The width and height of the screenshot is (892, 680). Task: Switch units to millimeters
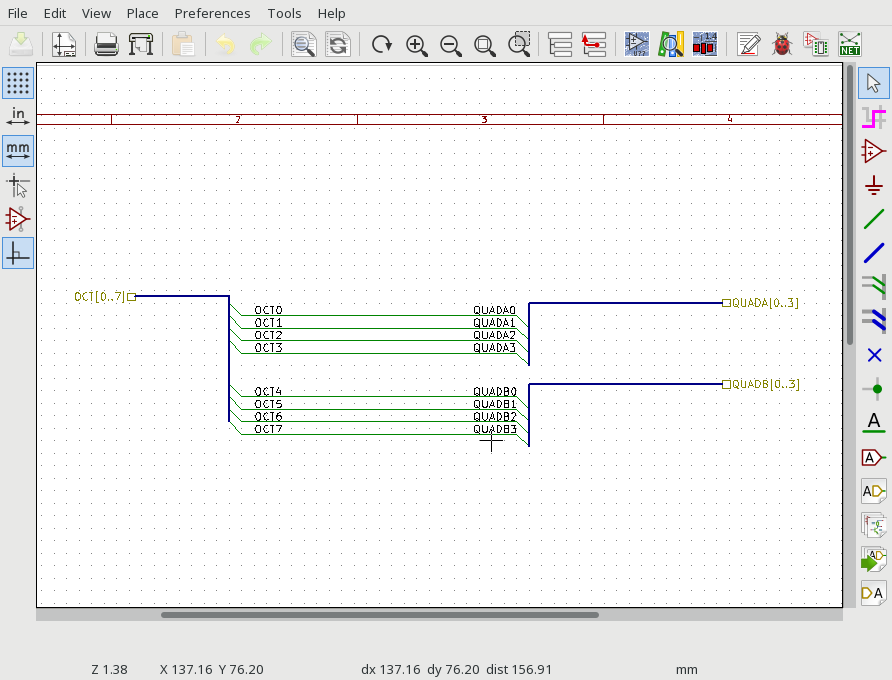(18, 151)
